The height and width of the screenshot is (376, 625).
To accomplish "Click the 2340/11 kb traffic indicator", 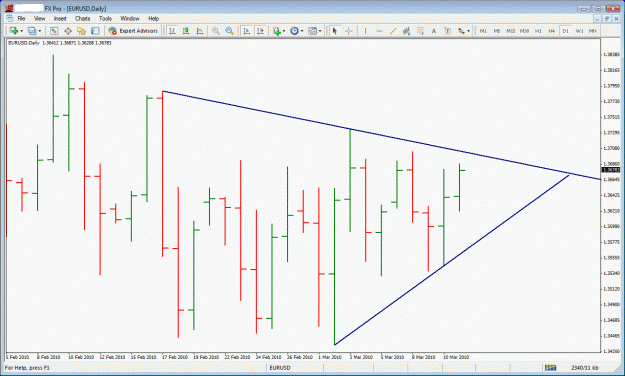I will point(584,368).
